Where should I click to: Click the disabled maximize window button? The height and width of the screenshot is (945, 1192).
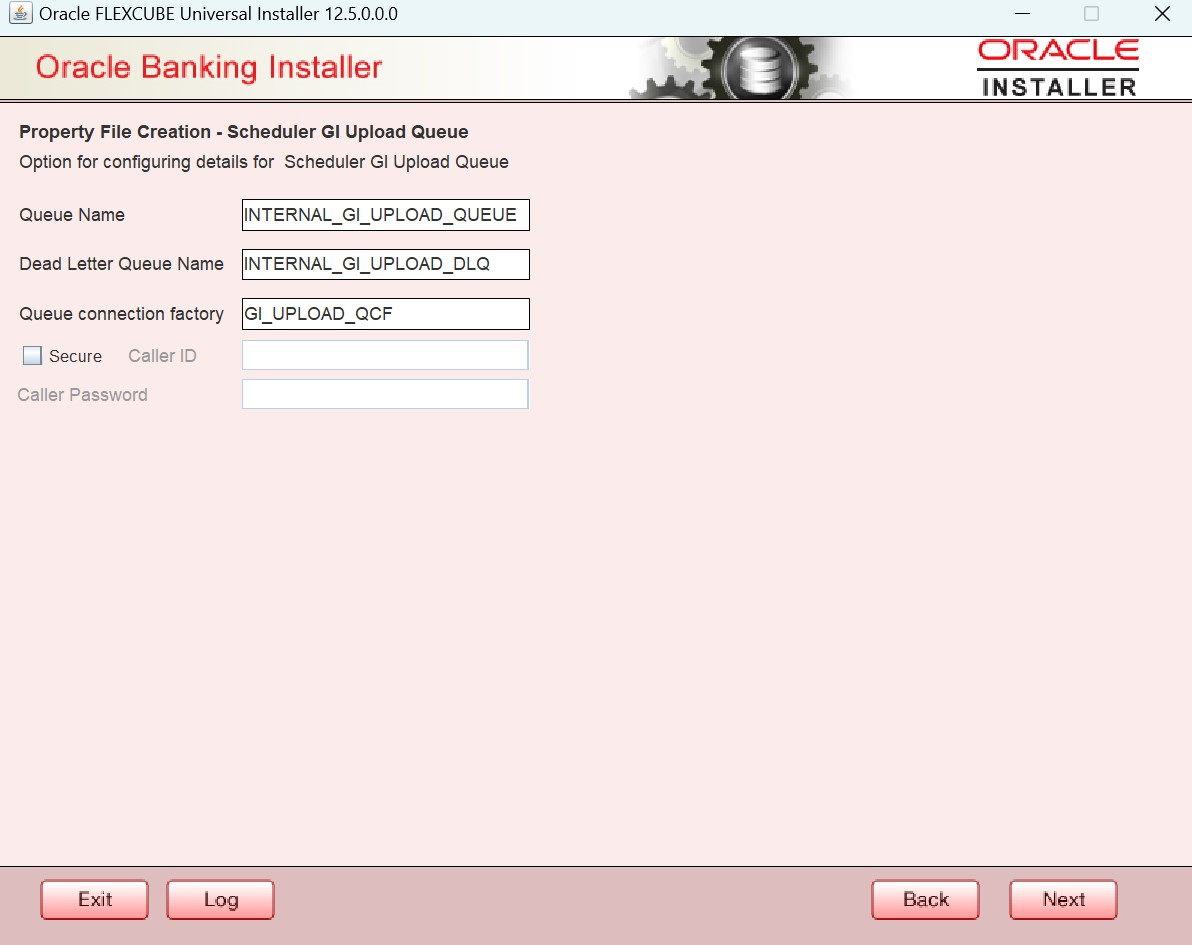coord(1092,14)
